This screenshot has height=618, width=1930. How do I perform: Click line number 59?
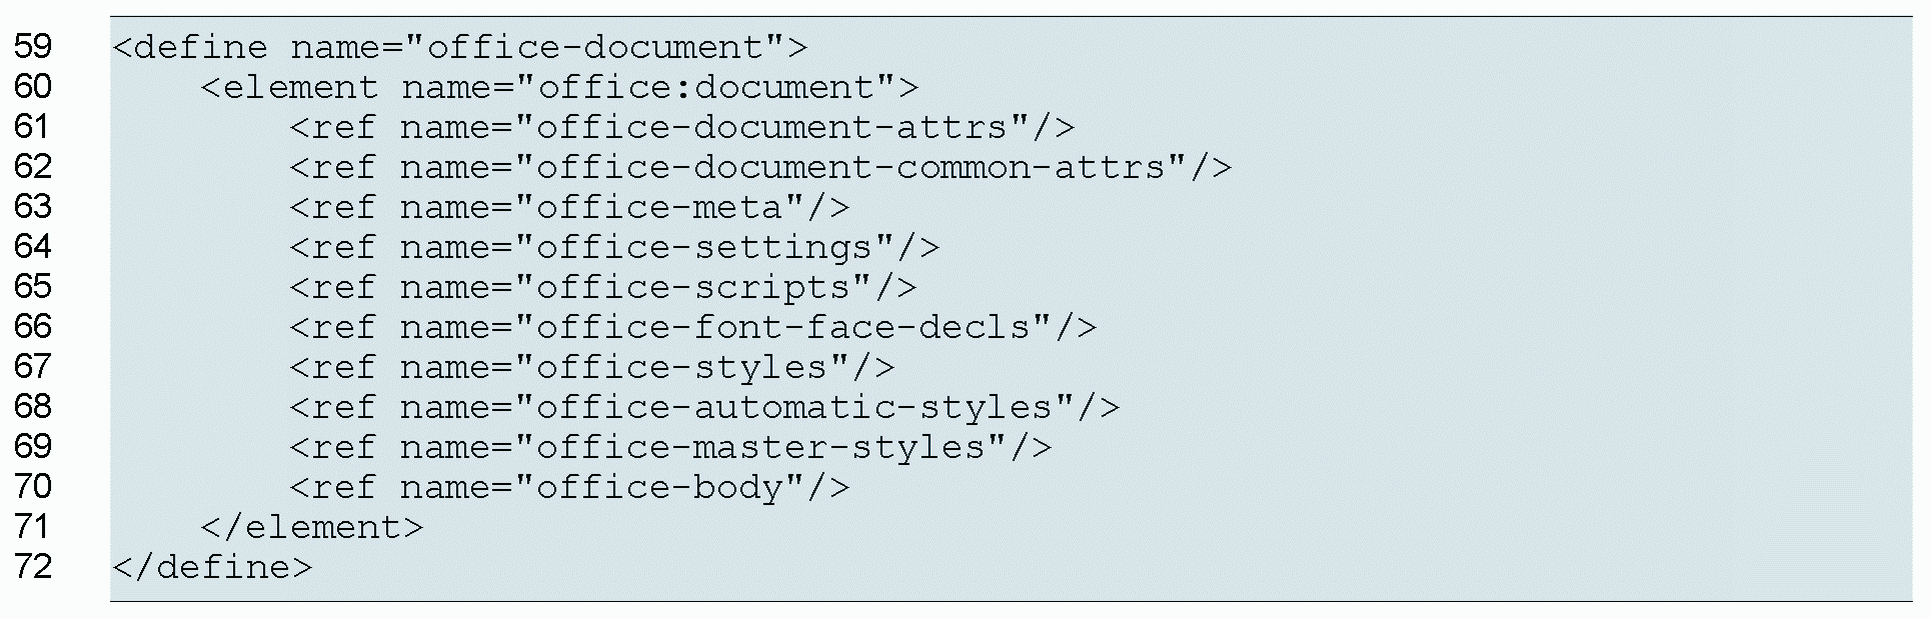click(x=33, y=46)
